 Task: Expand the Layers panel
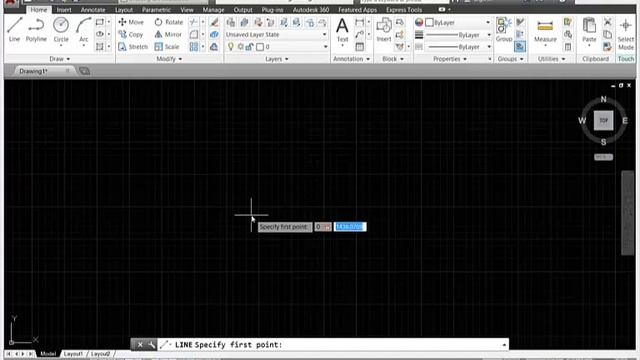point(277,59)
